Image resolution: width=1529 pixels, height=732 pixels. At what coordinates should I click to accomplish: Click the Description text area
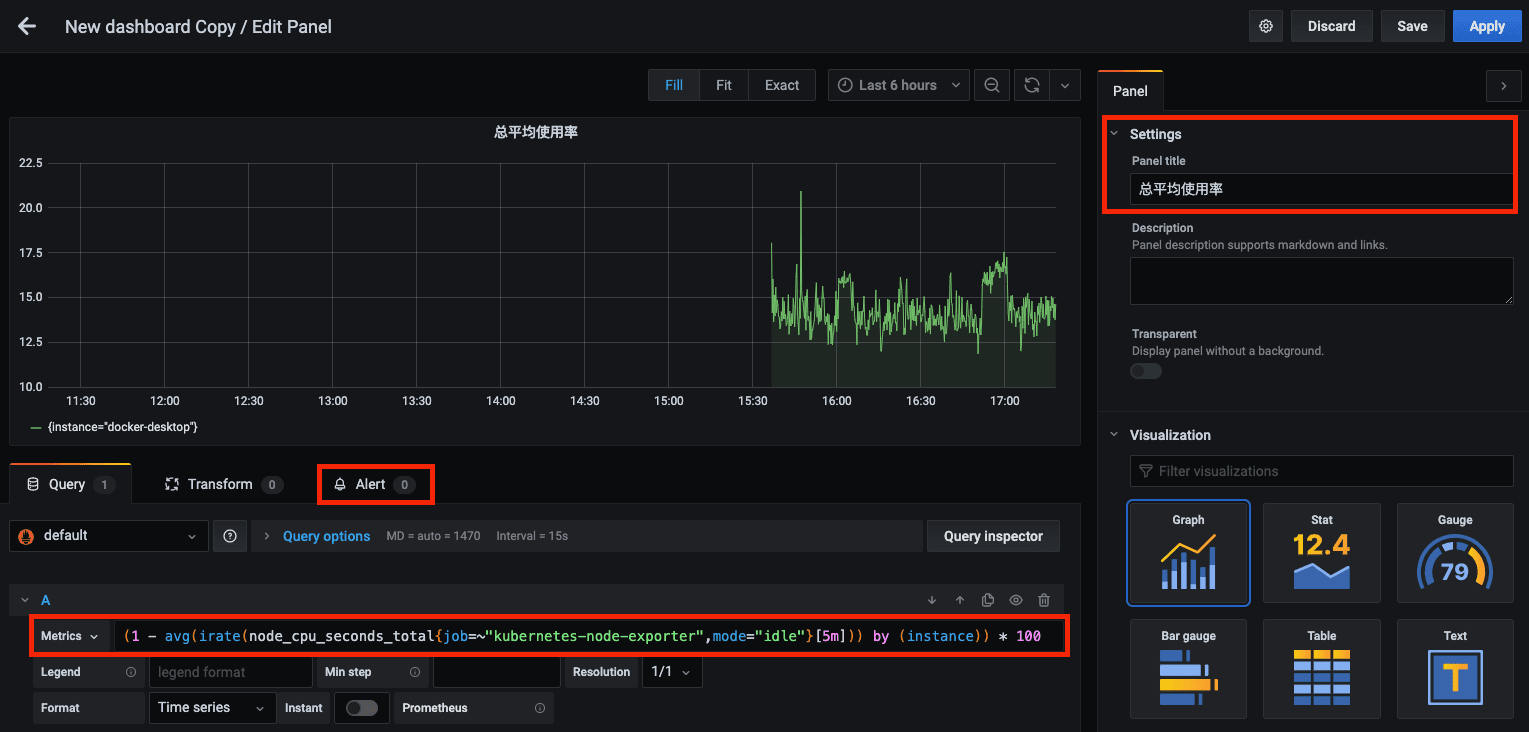tap(1321, 281)
